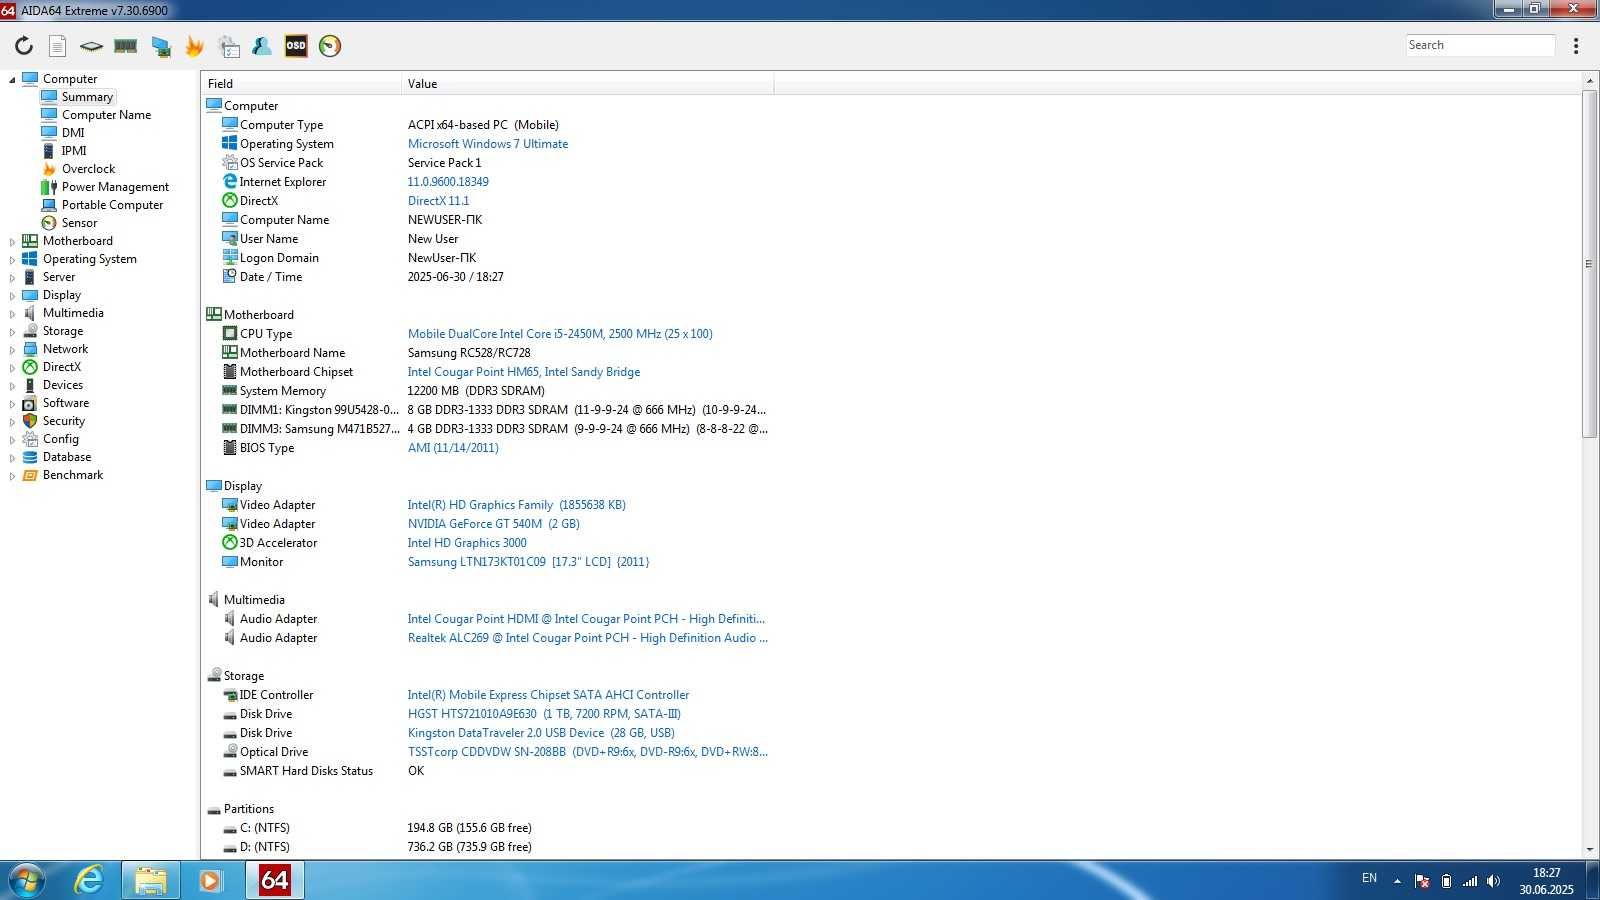Open the Internet Explorer version link
Image resolution: width=1600 pixels, height=900 pixels.
click(448, 182)
